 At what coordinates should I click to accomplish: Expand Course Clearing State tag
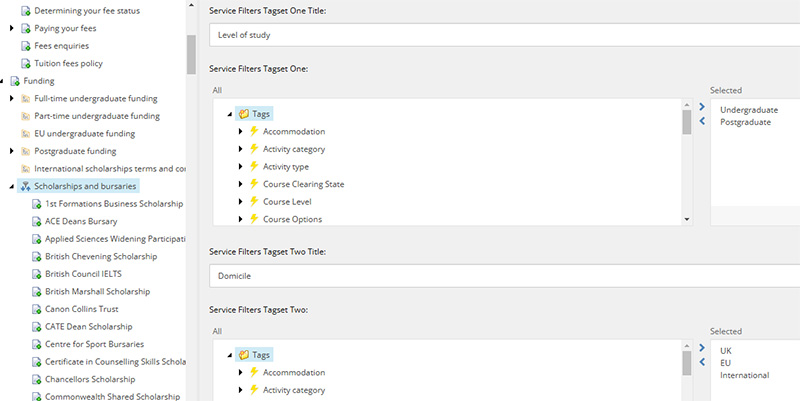click(241, 184)
